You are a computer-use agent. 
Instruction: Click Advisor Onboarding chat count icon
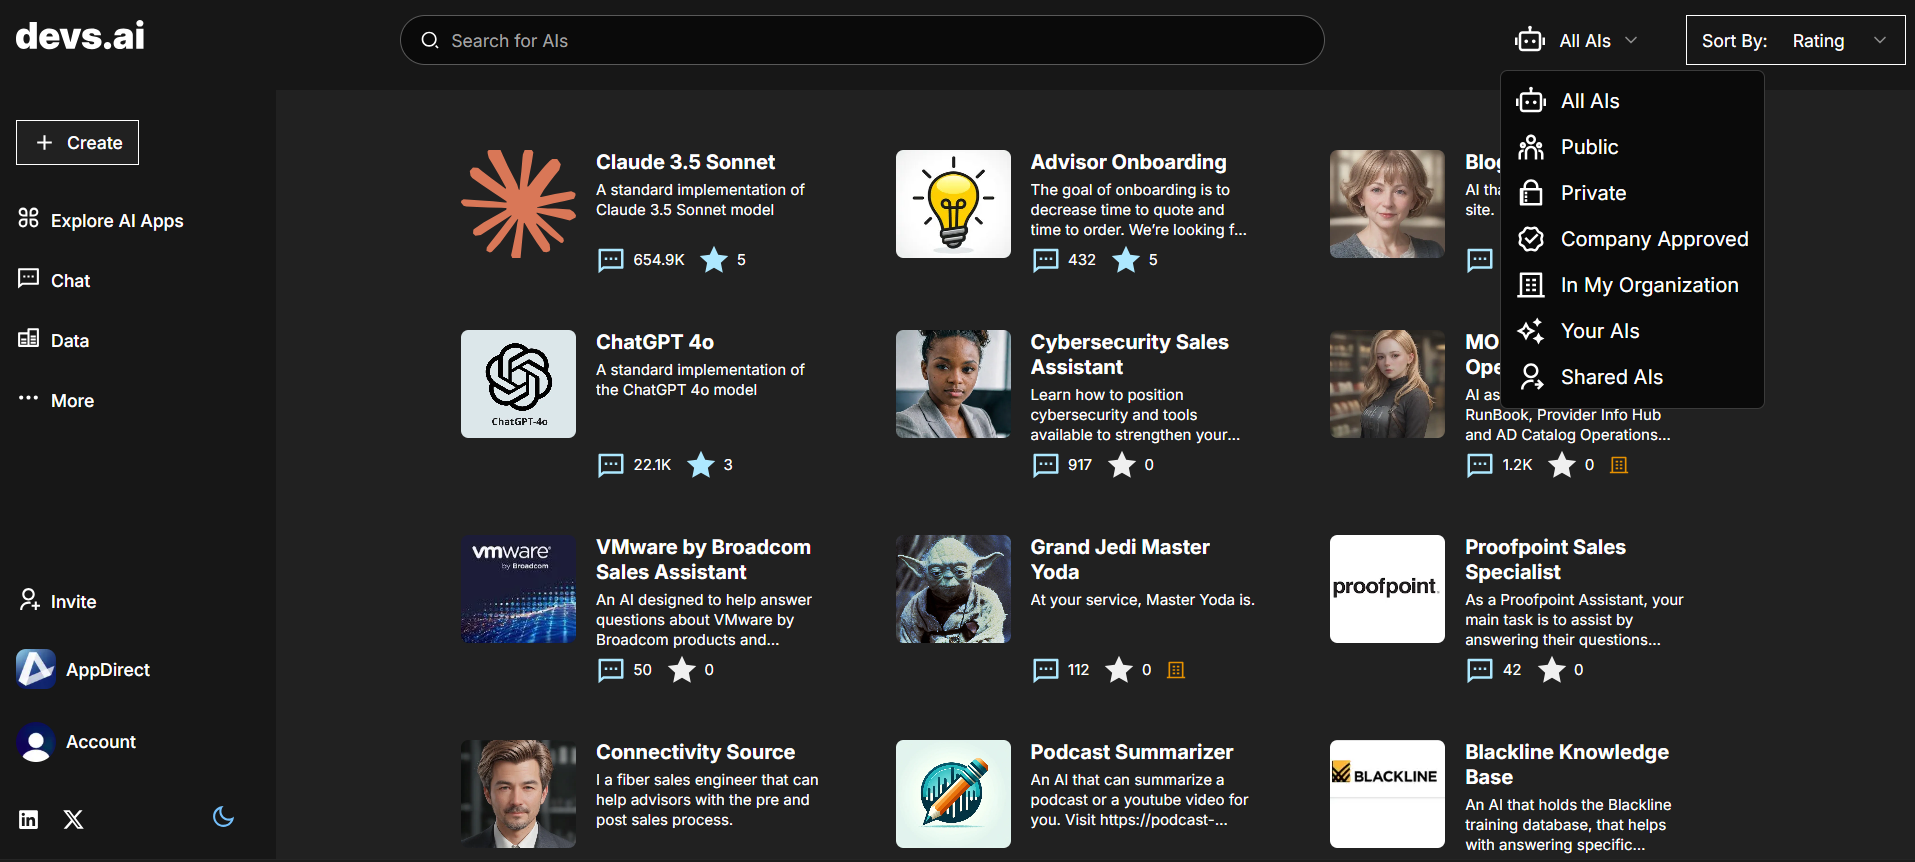(x=1045, y=260)
